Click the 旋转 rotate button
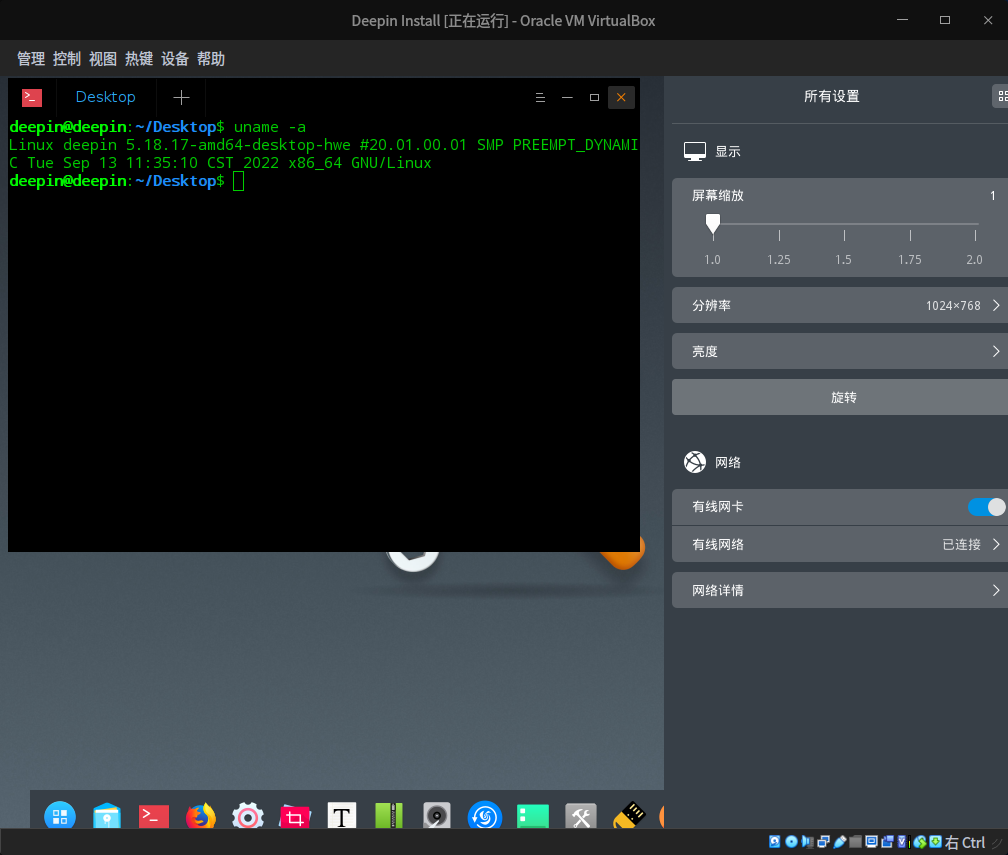The image size is (1008, 855). pyautogui.click(x=843, y=397)
